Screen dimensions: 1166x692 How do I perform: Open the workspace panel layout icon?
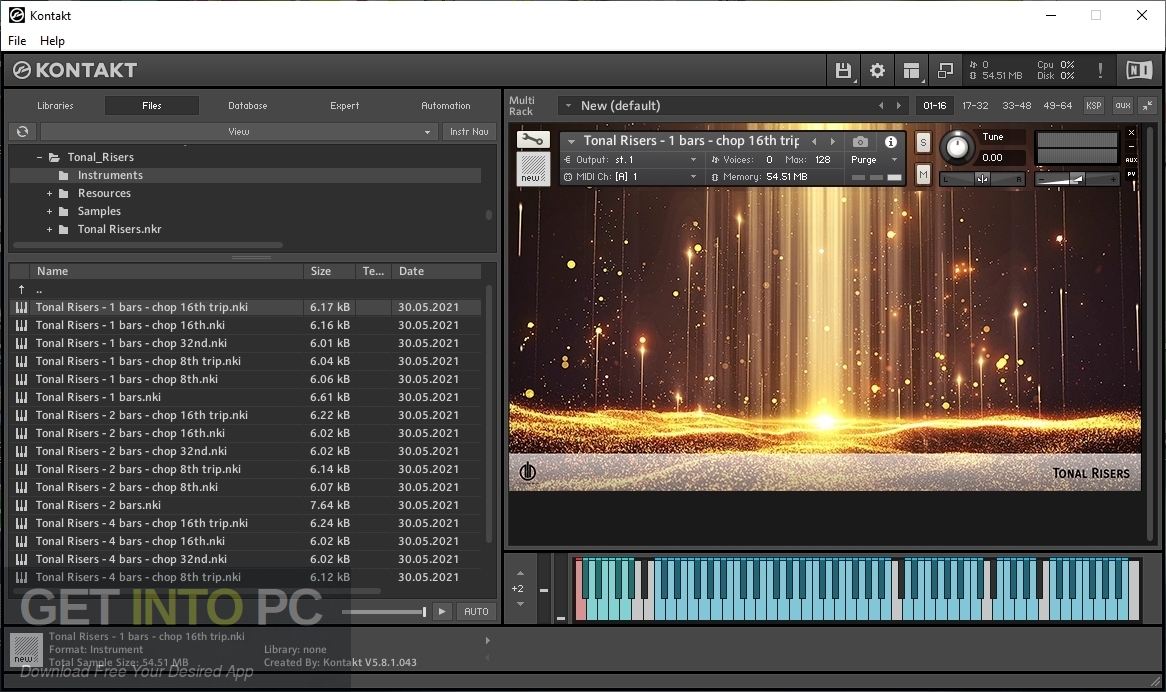point(912,71)
